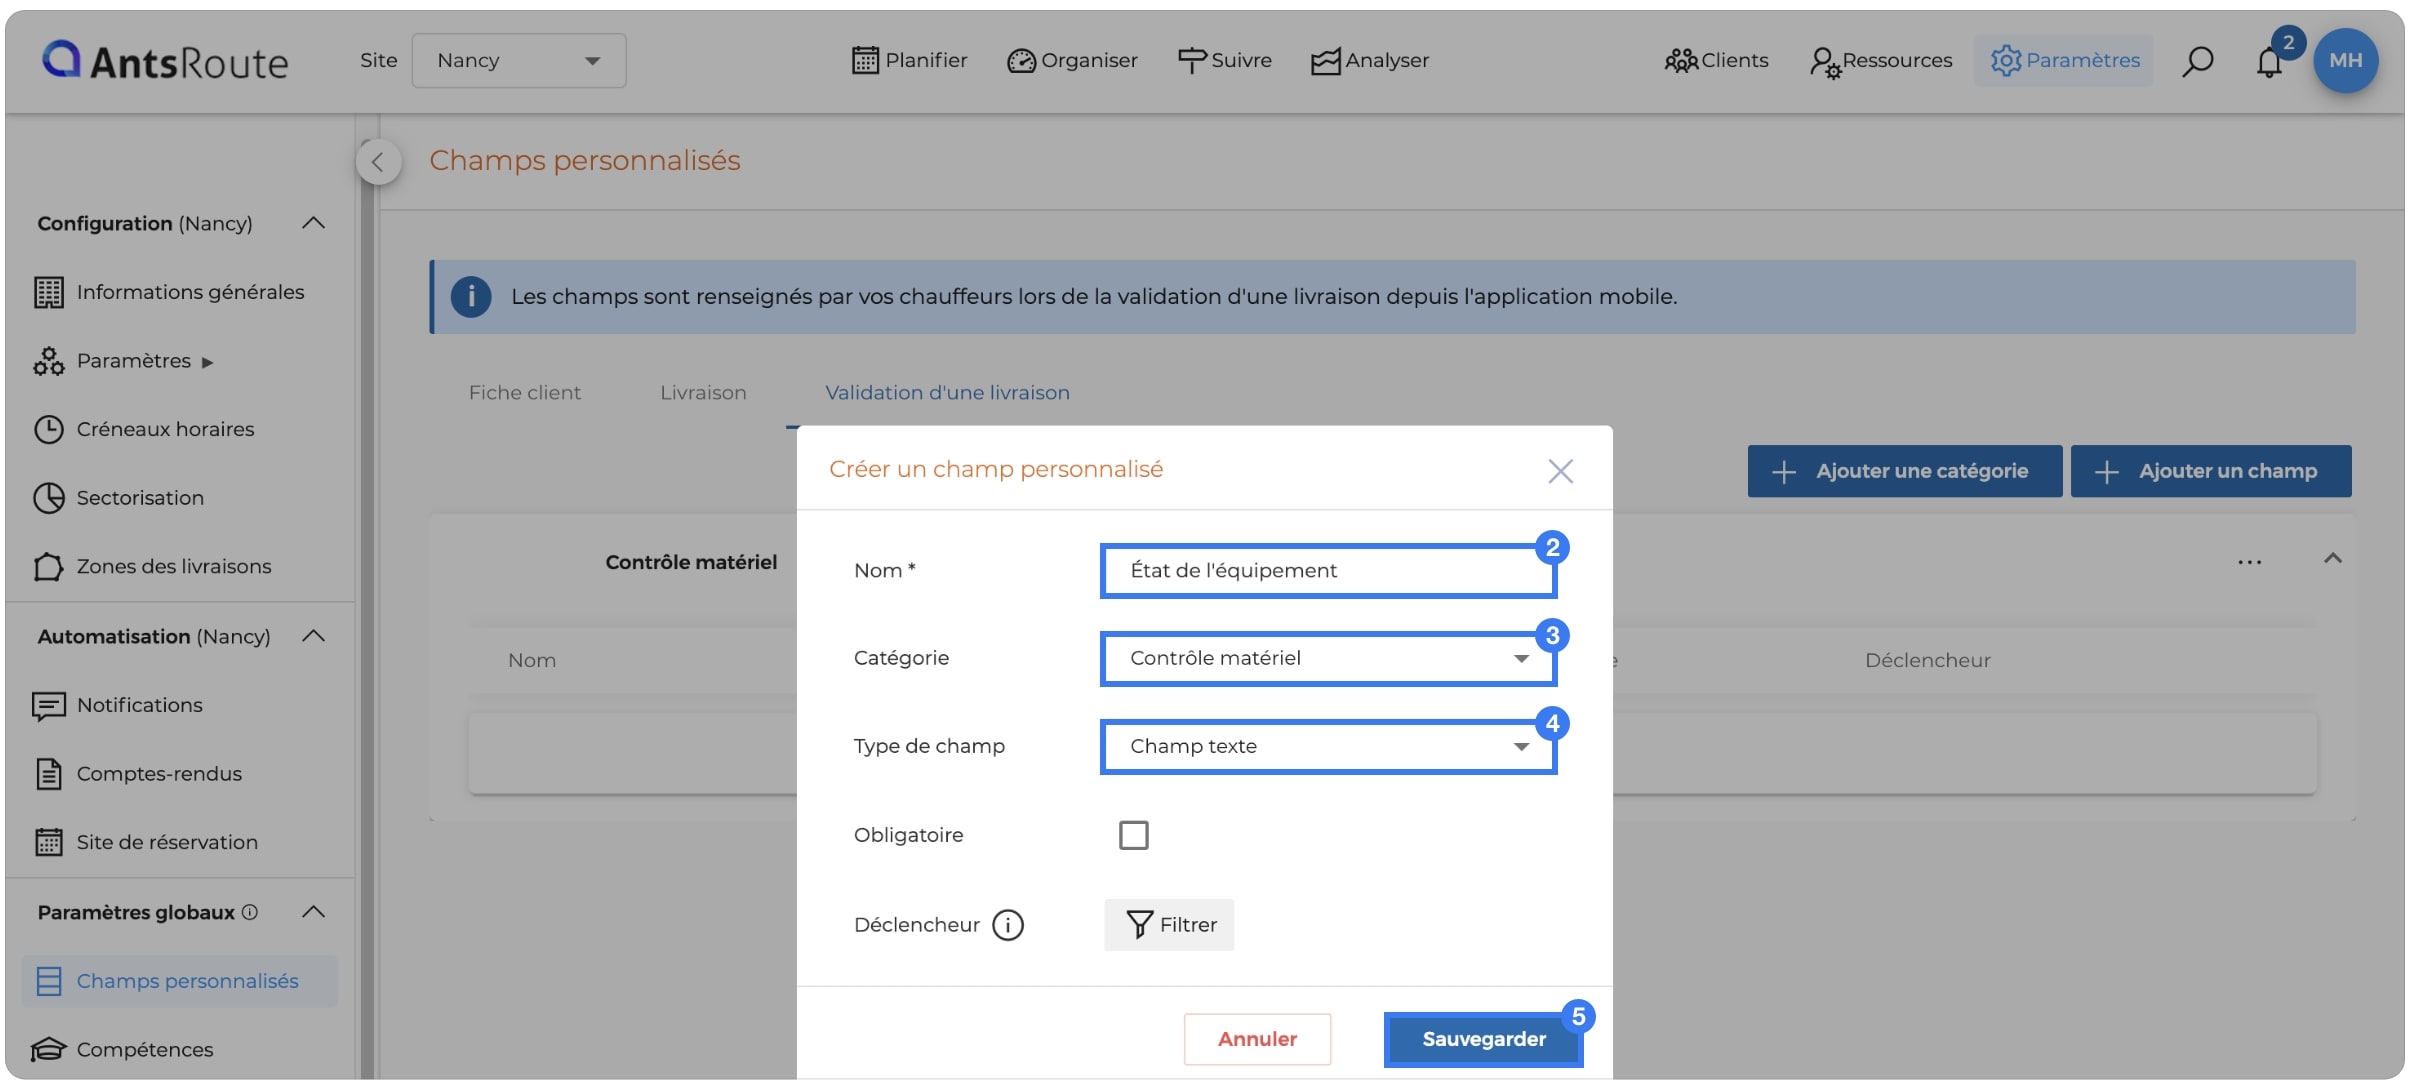2410x1086 pixels.
Task: Switch to Livraison tab
Action: [703, 393]
